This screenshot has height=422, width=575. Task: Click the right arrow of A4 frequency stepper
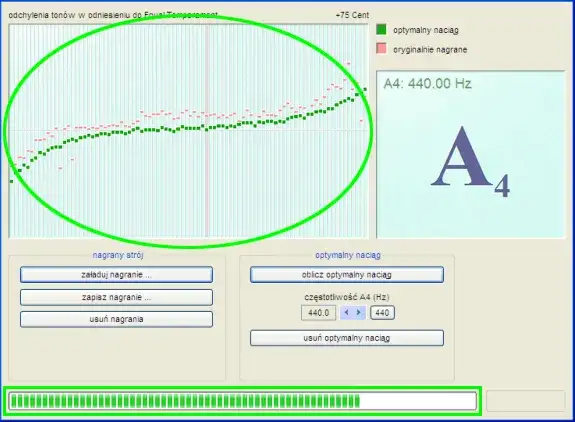click(x=359, y=313)
